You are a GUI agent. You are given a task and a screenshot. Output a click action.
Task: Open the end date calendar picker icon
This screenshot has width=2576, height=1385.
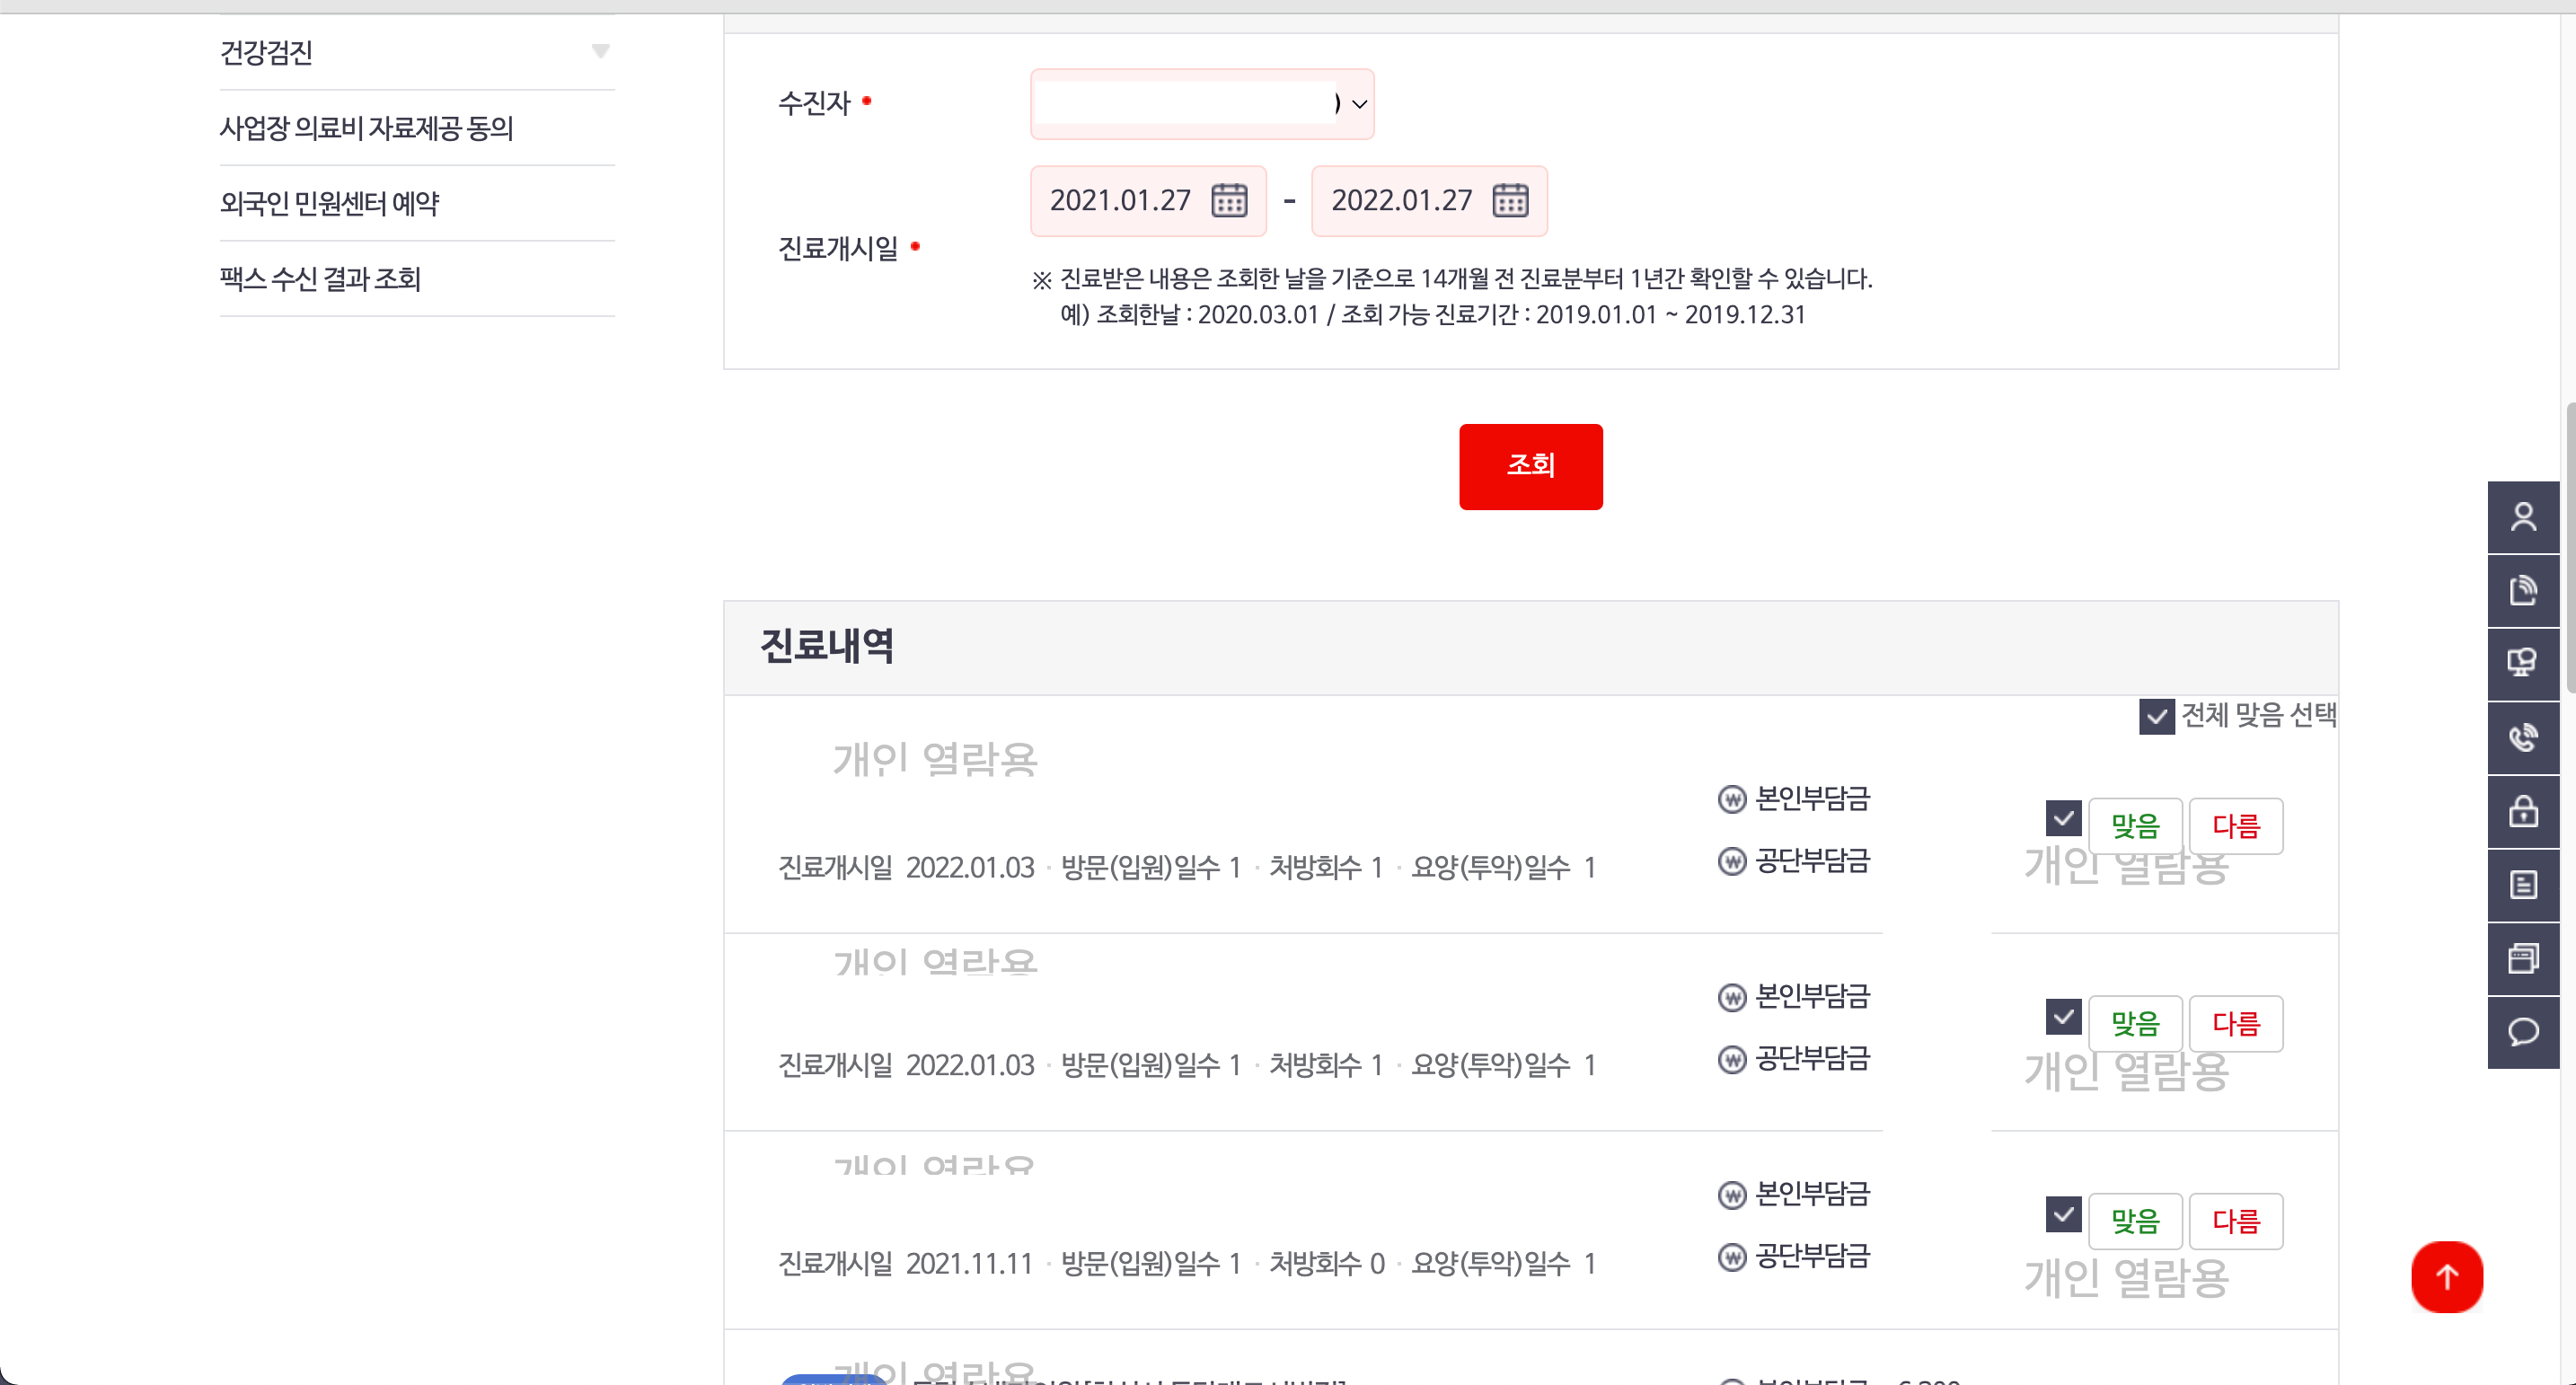pos(1510,201)
